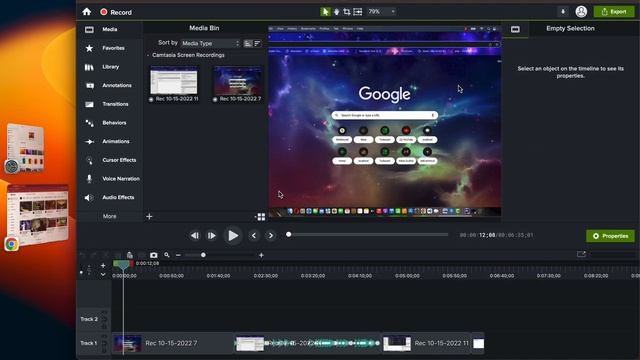Start a new screen recording with Record
Viewport: 640px width, 360px height.
(x=116, y=12)
